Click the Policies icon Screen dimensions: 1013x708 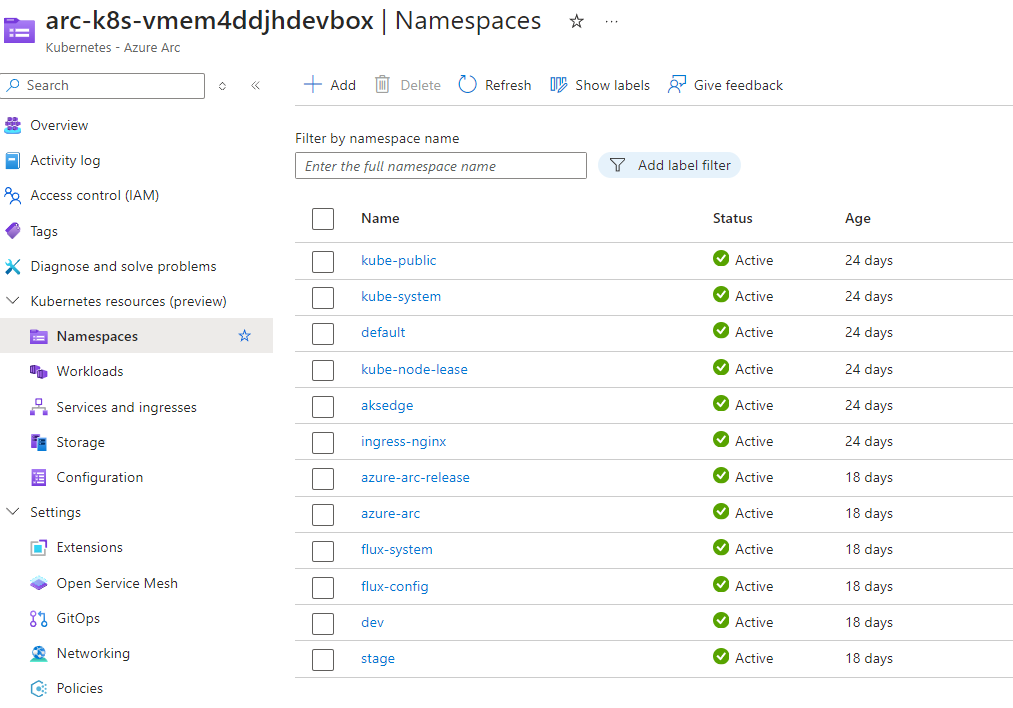pyautogui.click(x=39, y=689)
